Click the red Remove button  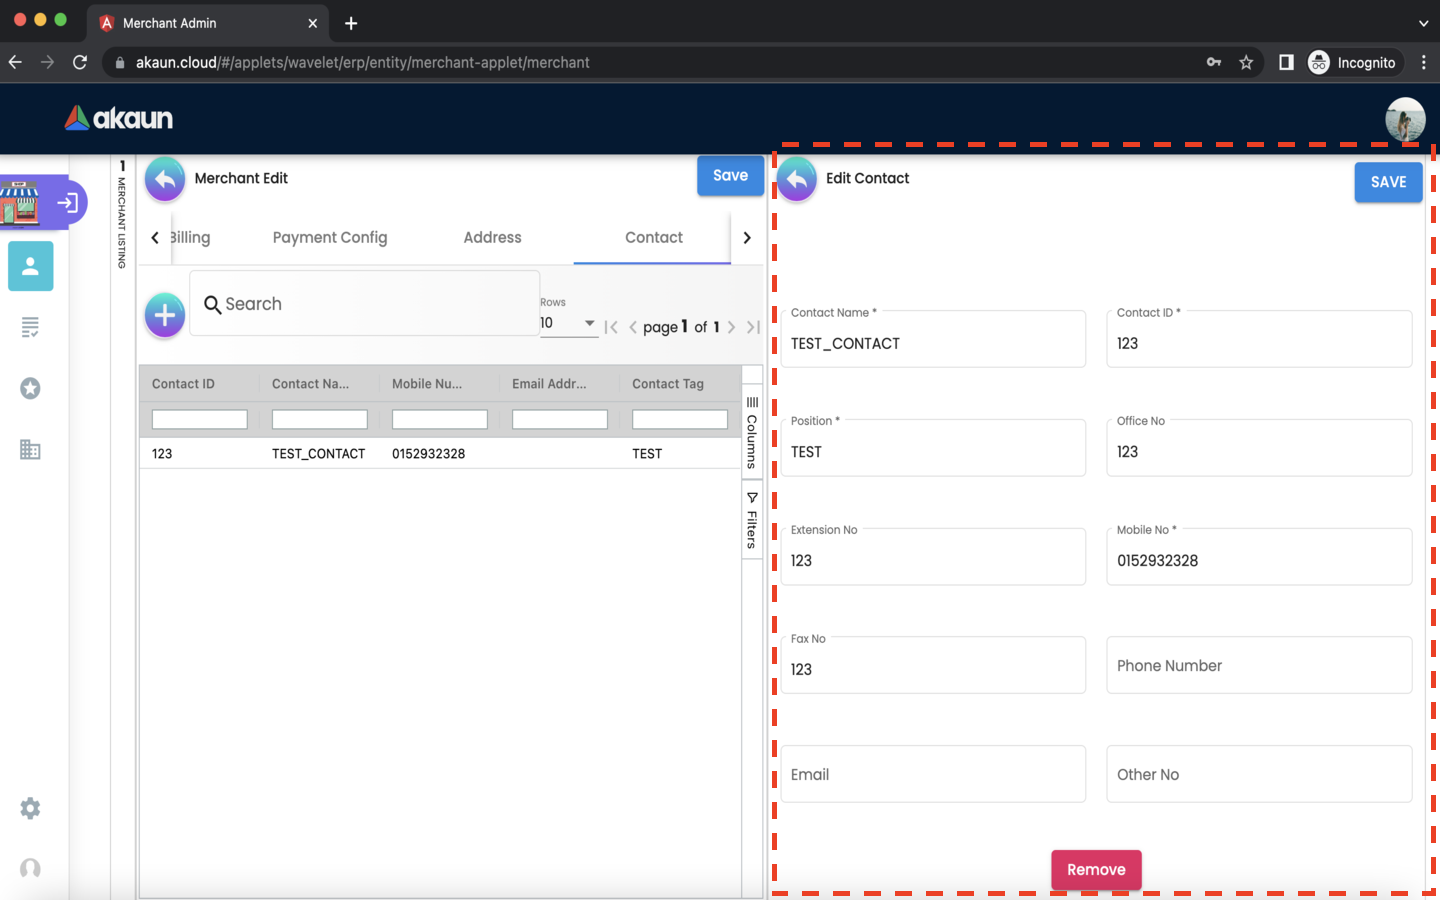point(1096,870)
